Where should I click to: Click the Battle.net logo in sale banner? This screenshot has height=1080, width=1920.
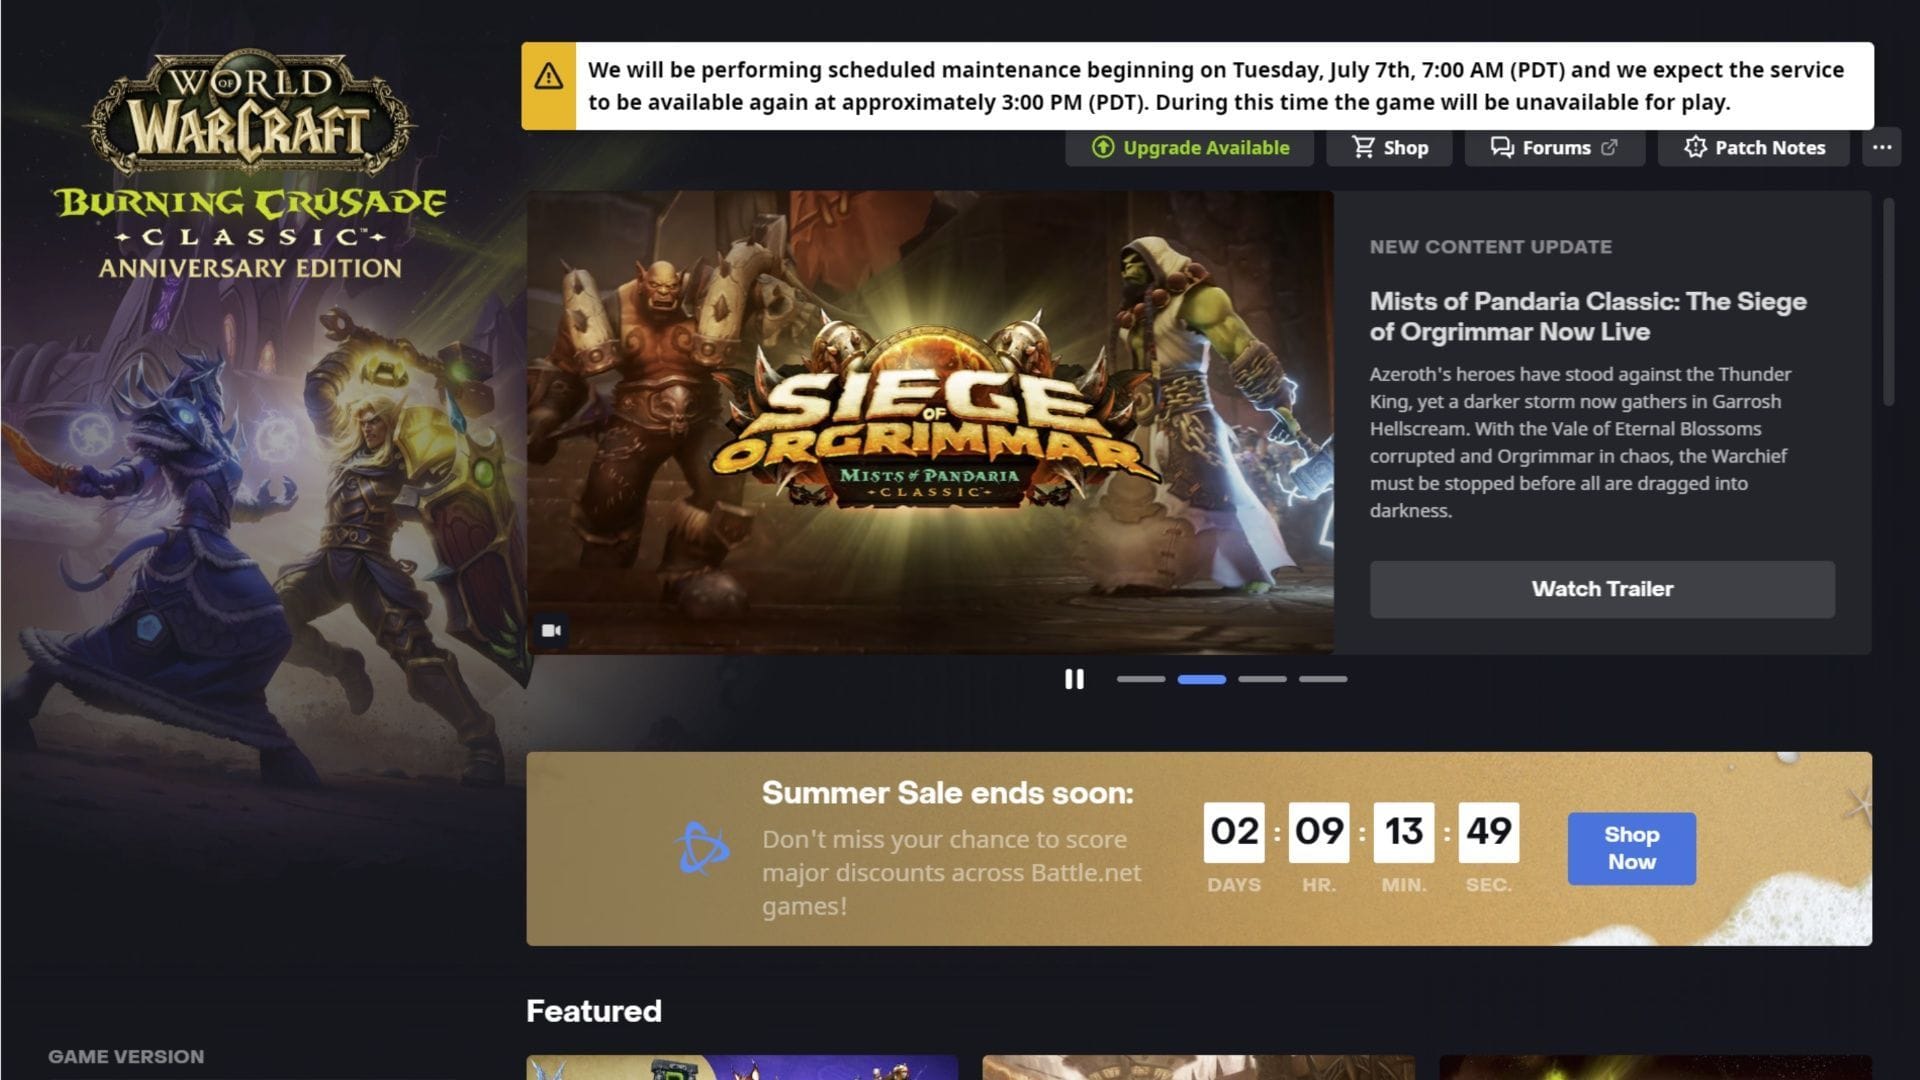click(701, 848)
